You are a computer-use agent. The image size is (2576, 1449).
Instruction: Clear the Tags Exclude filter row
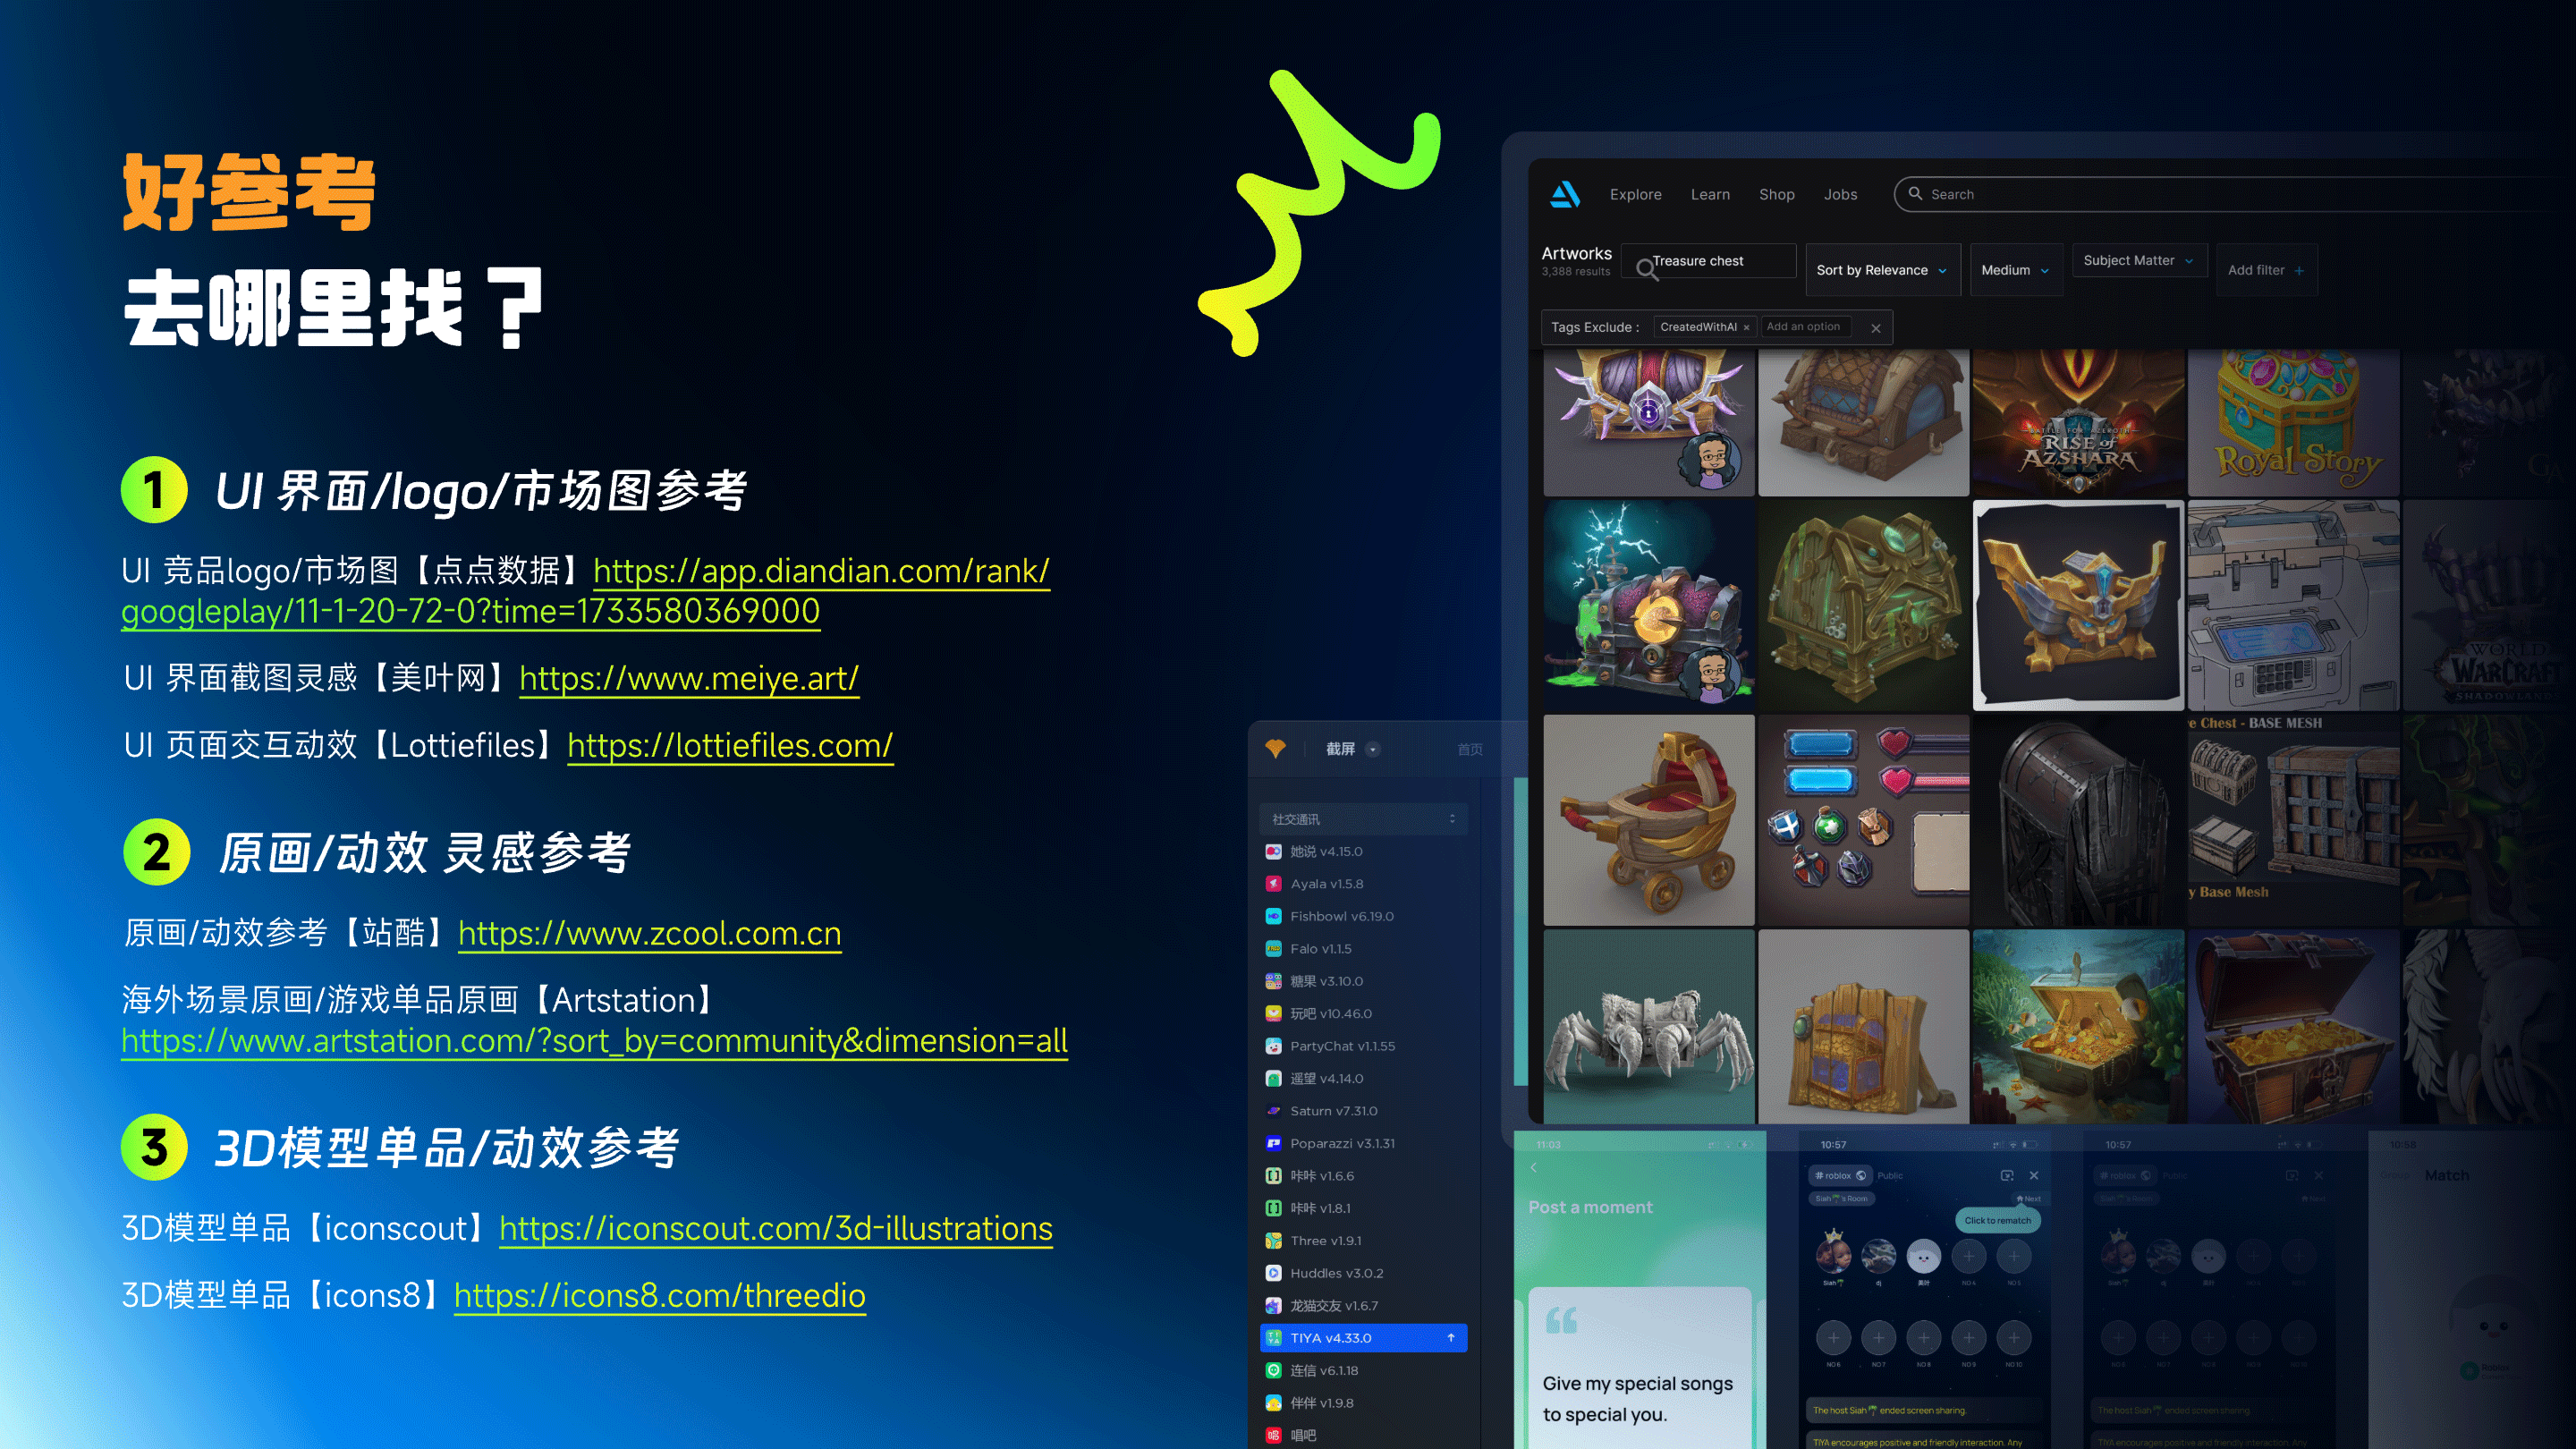[x=1876, y=328]
